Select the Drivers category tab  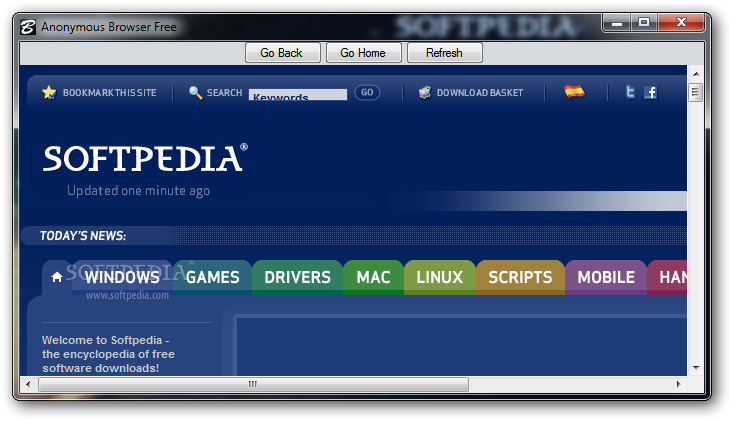297,277
